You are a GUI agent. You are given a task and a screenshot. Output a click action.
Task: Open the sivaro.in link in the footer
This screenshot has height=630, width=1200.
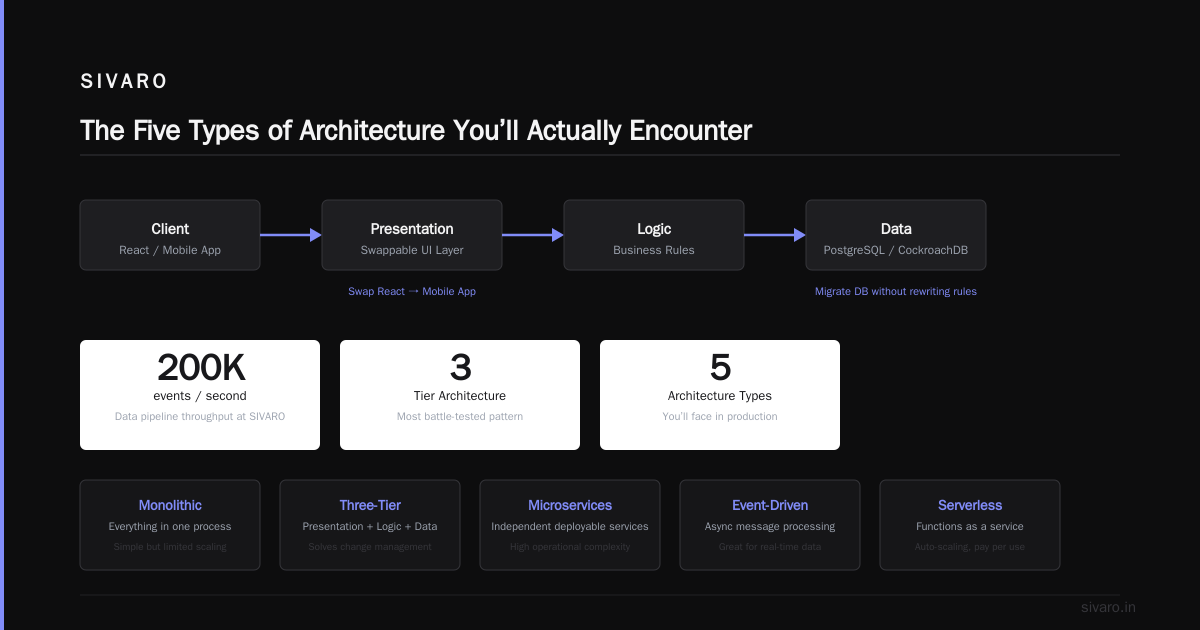point(1108,607)
